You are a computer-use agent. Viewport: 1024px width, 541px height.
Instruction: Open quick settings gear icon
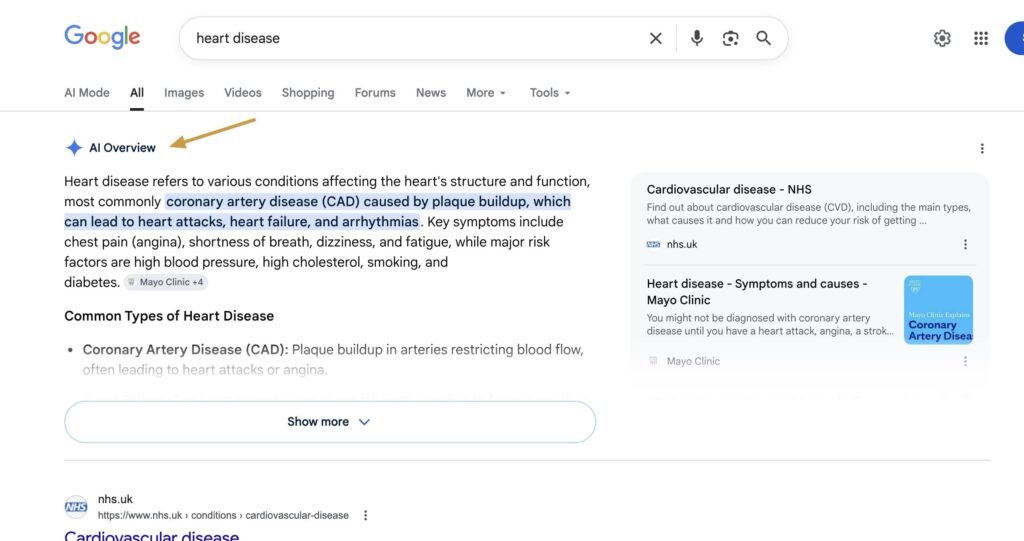942,39
